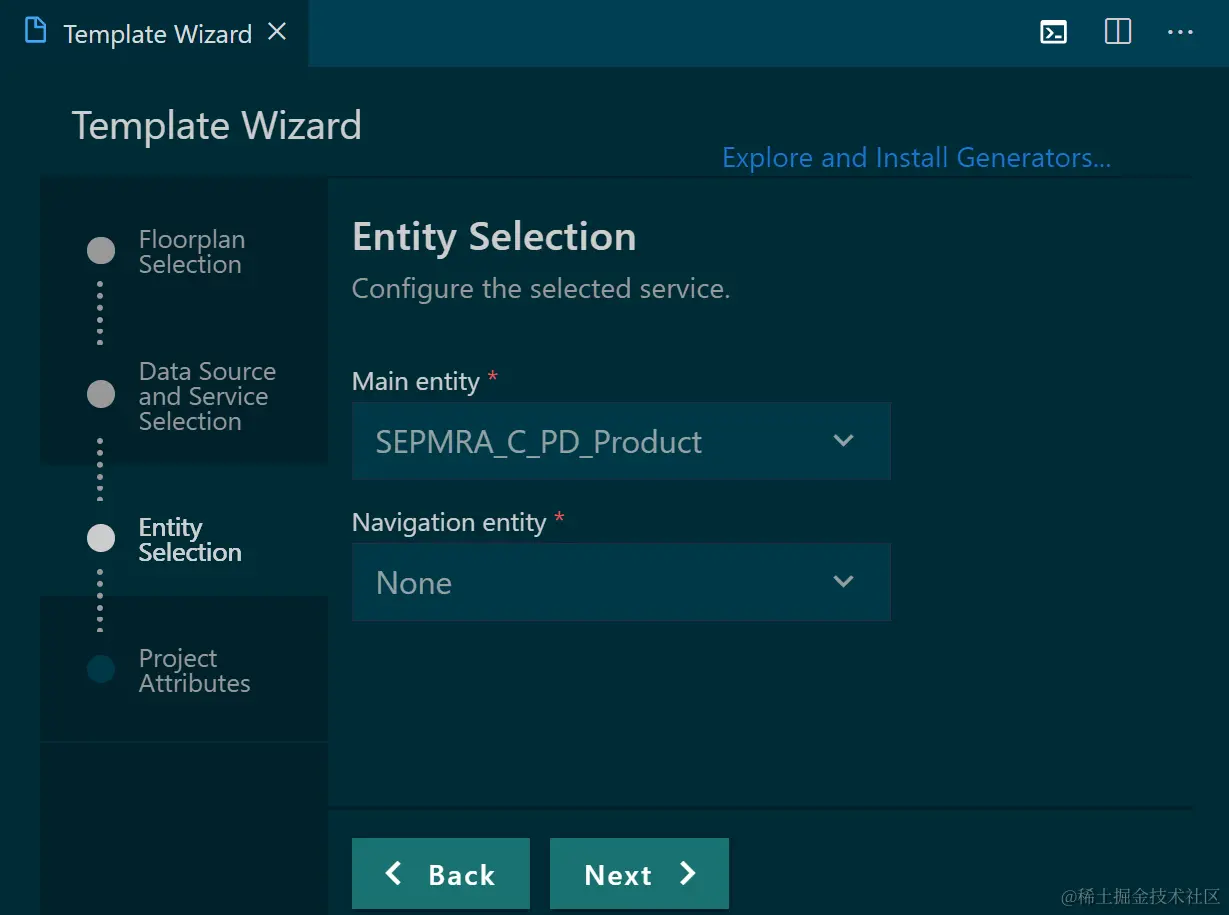Toggle the terminal panel icon
The width and height of the screenshot is (1229, 915).
[x=1054, y=32]
